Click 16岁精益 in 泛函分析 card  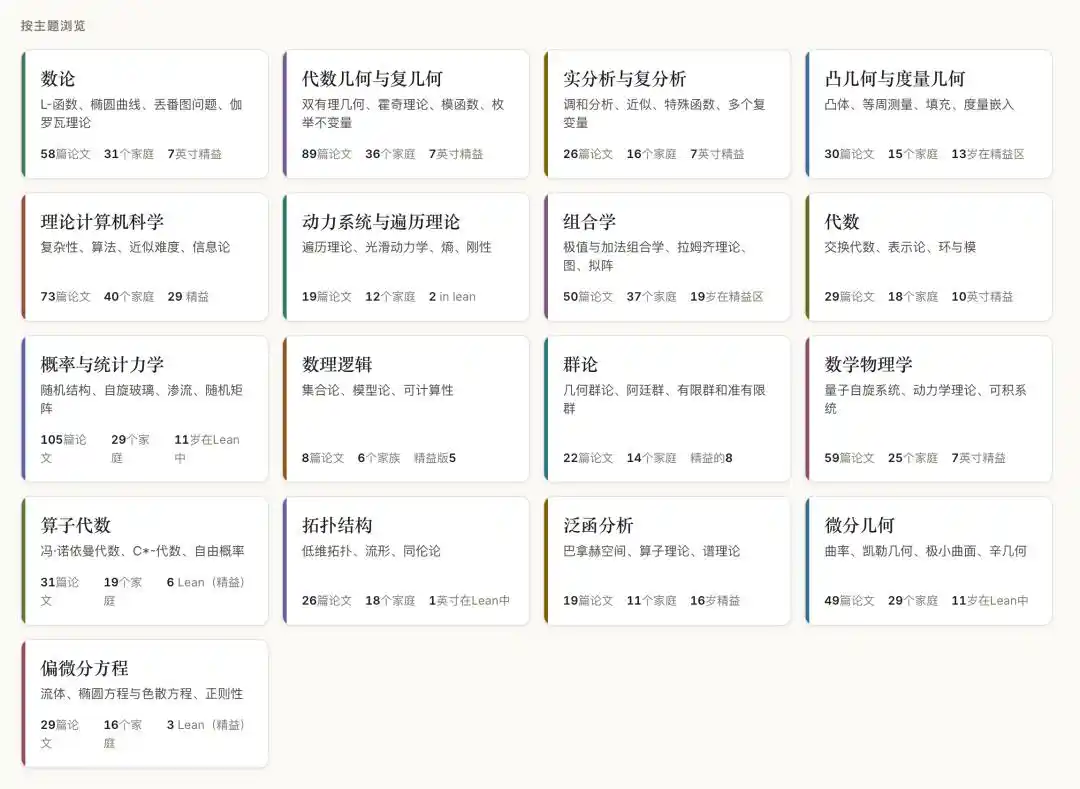point(715,600)
